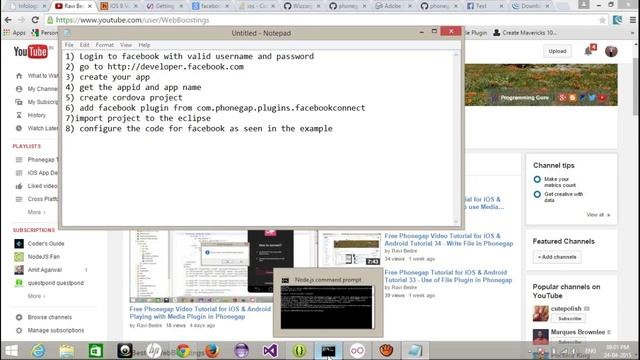Open the YouTube icon on channel banner

click(x=602, y=98)
